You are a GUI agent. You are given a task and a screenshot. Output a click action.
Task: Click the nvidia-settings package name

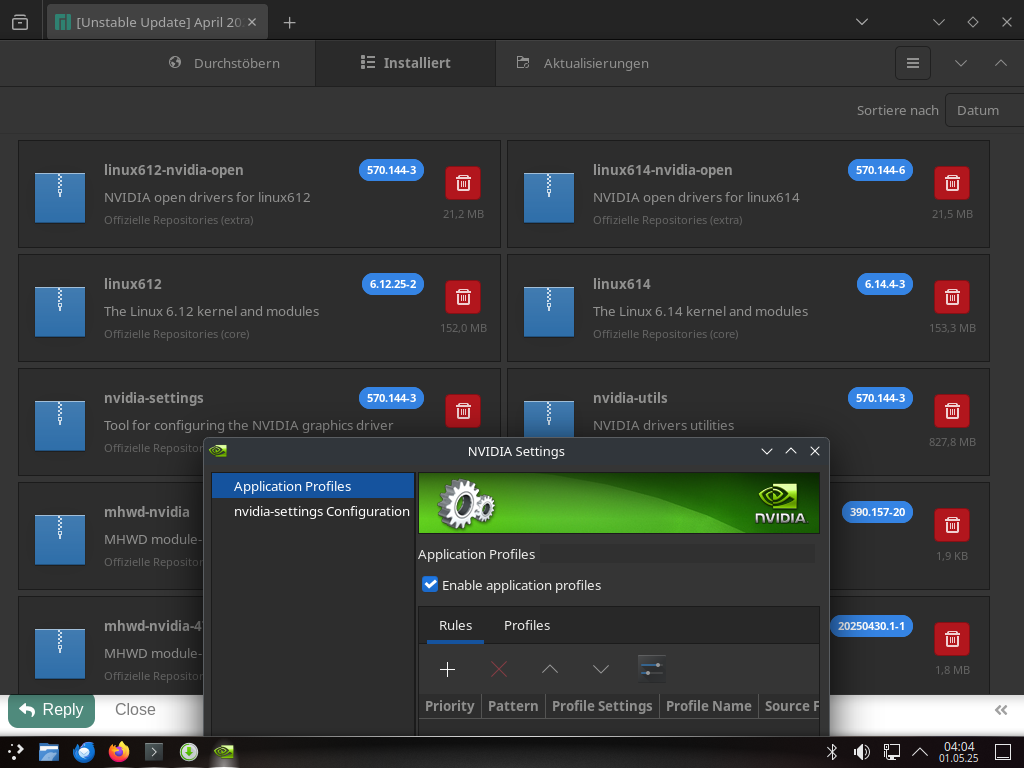pos(153,398)
